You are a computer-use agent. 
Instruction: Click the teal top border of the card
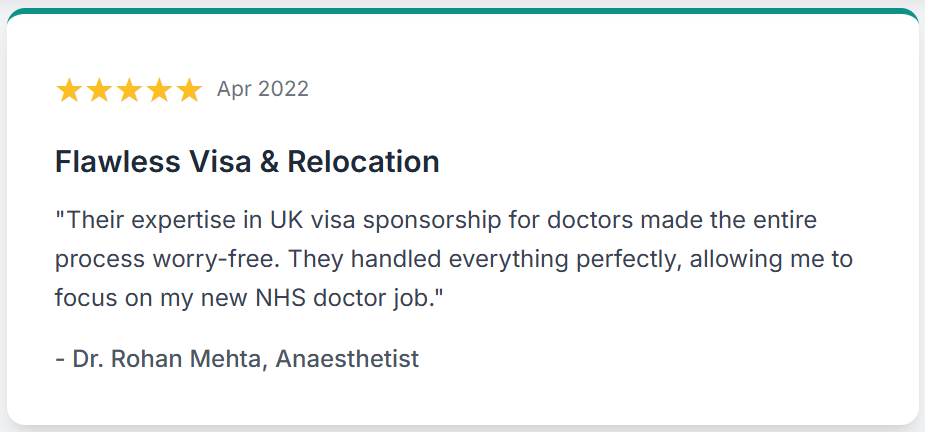click(462, 11)
